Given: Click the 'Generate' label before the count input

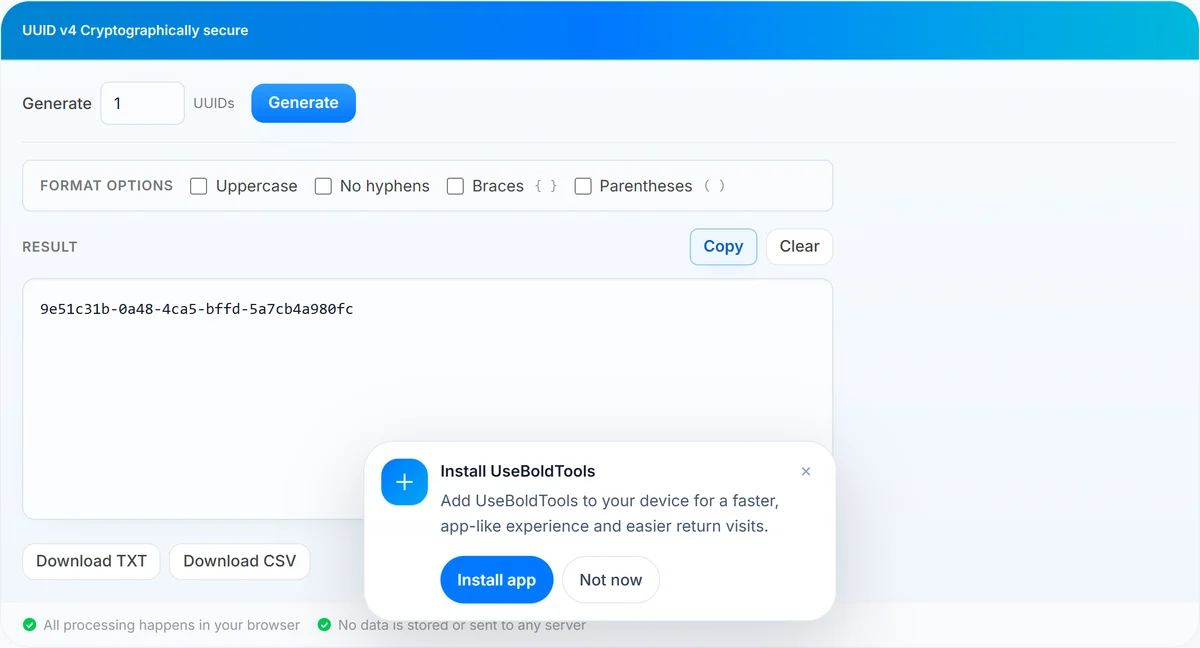Looking at the screenshot, I should click(x=57, y=103).
